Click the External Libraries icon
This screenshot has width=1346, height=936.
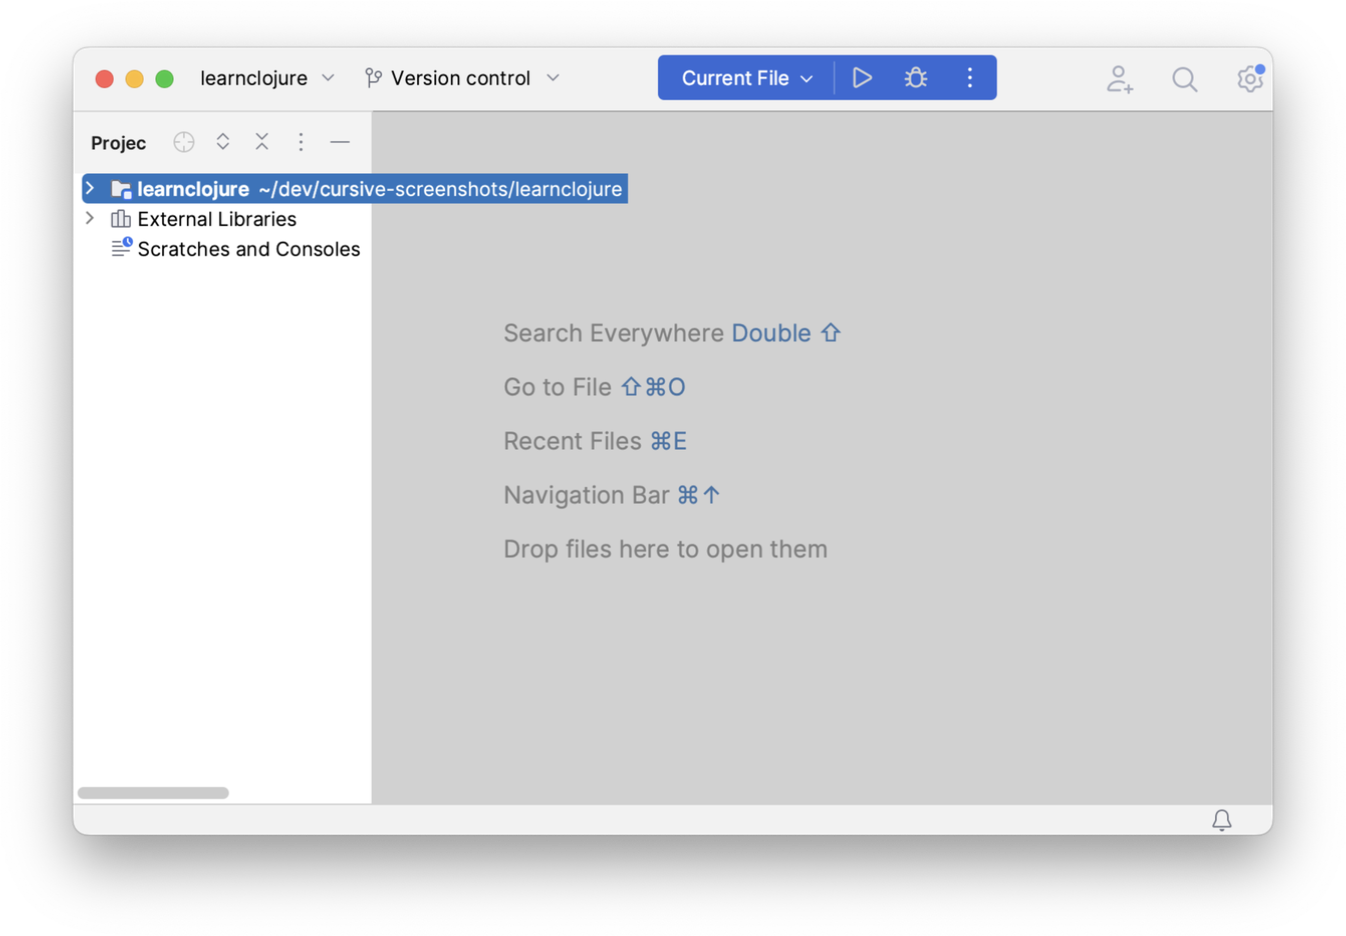click(x=121, y=219)
